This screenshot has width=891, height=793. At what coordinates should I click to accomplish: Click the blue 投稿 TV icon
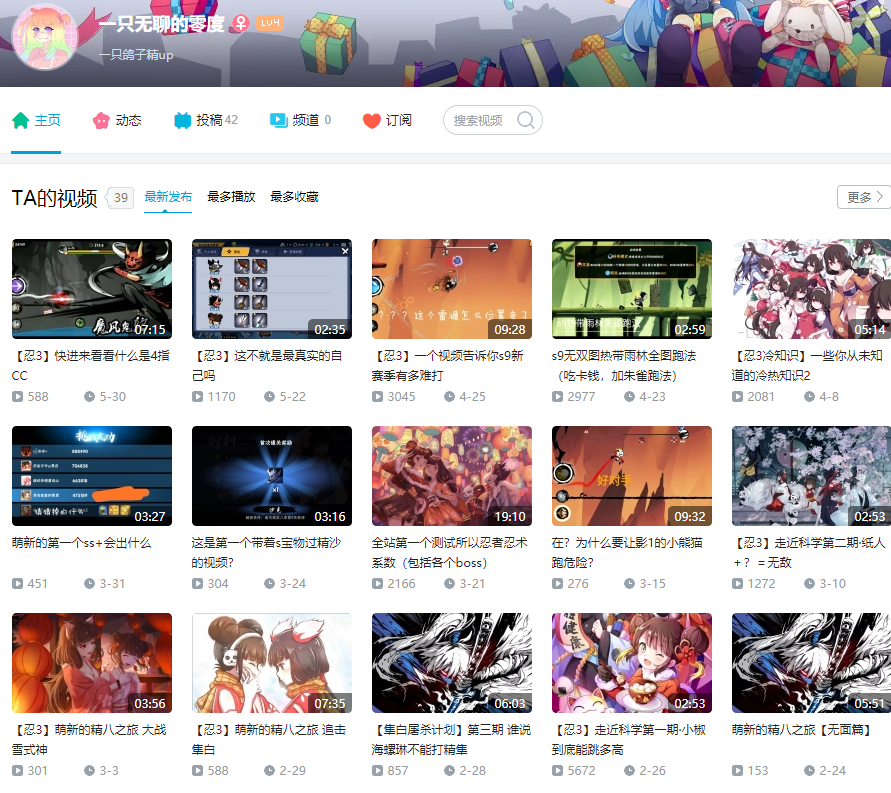coord(182,120)
